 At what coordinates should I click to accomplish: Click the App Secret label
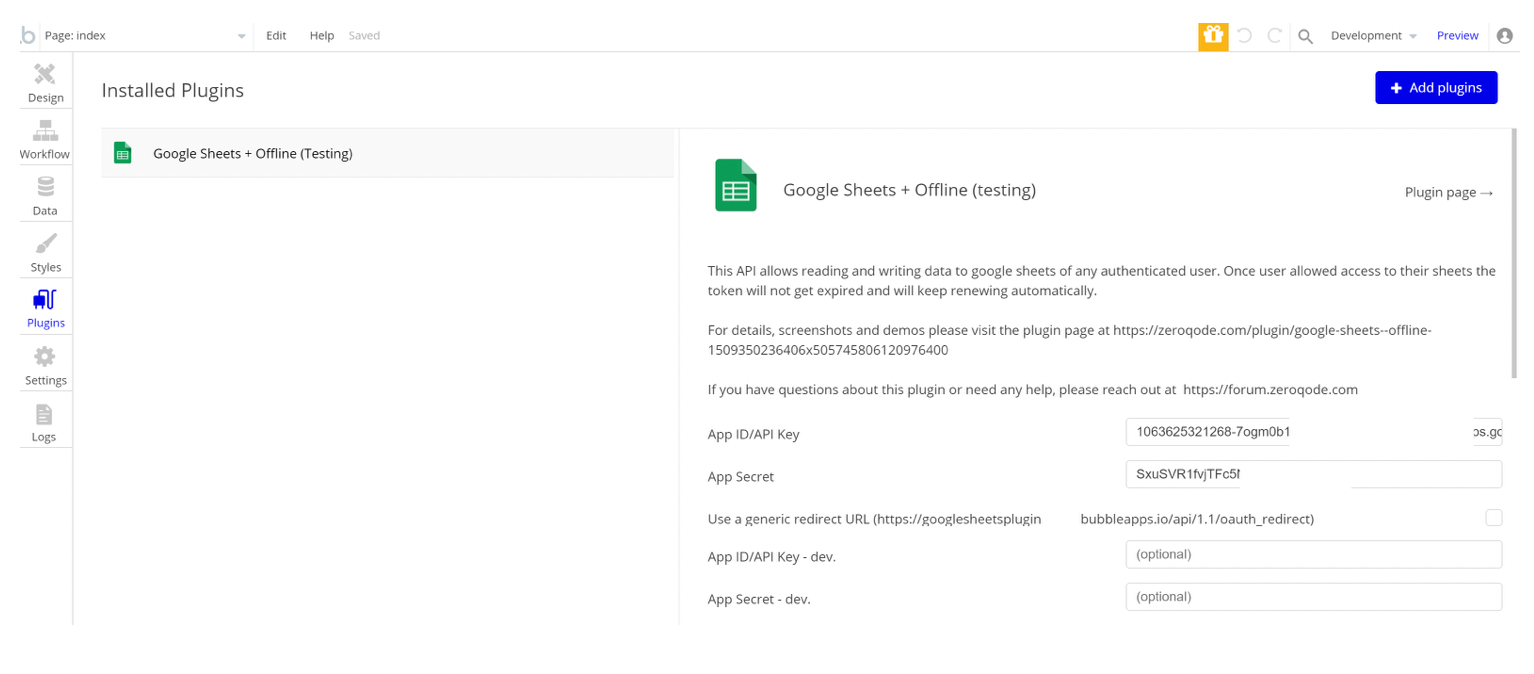click(741, 477)
